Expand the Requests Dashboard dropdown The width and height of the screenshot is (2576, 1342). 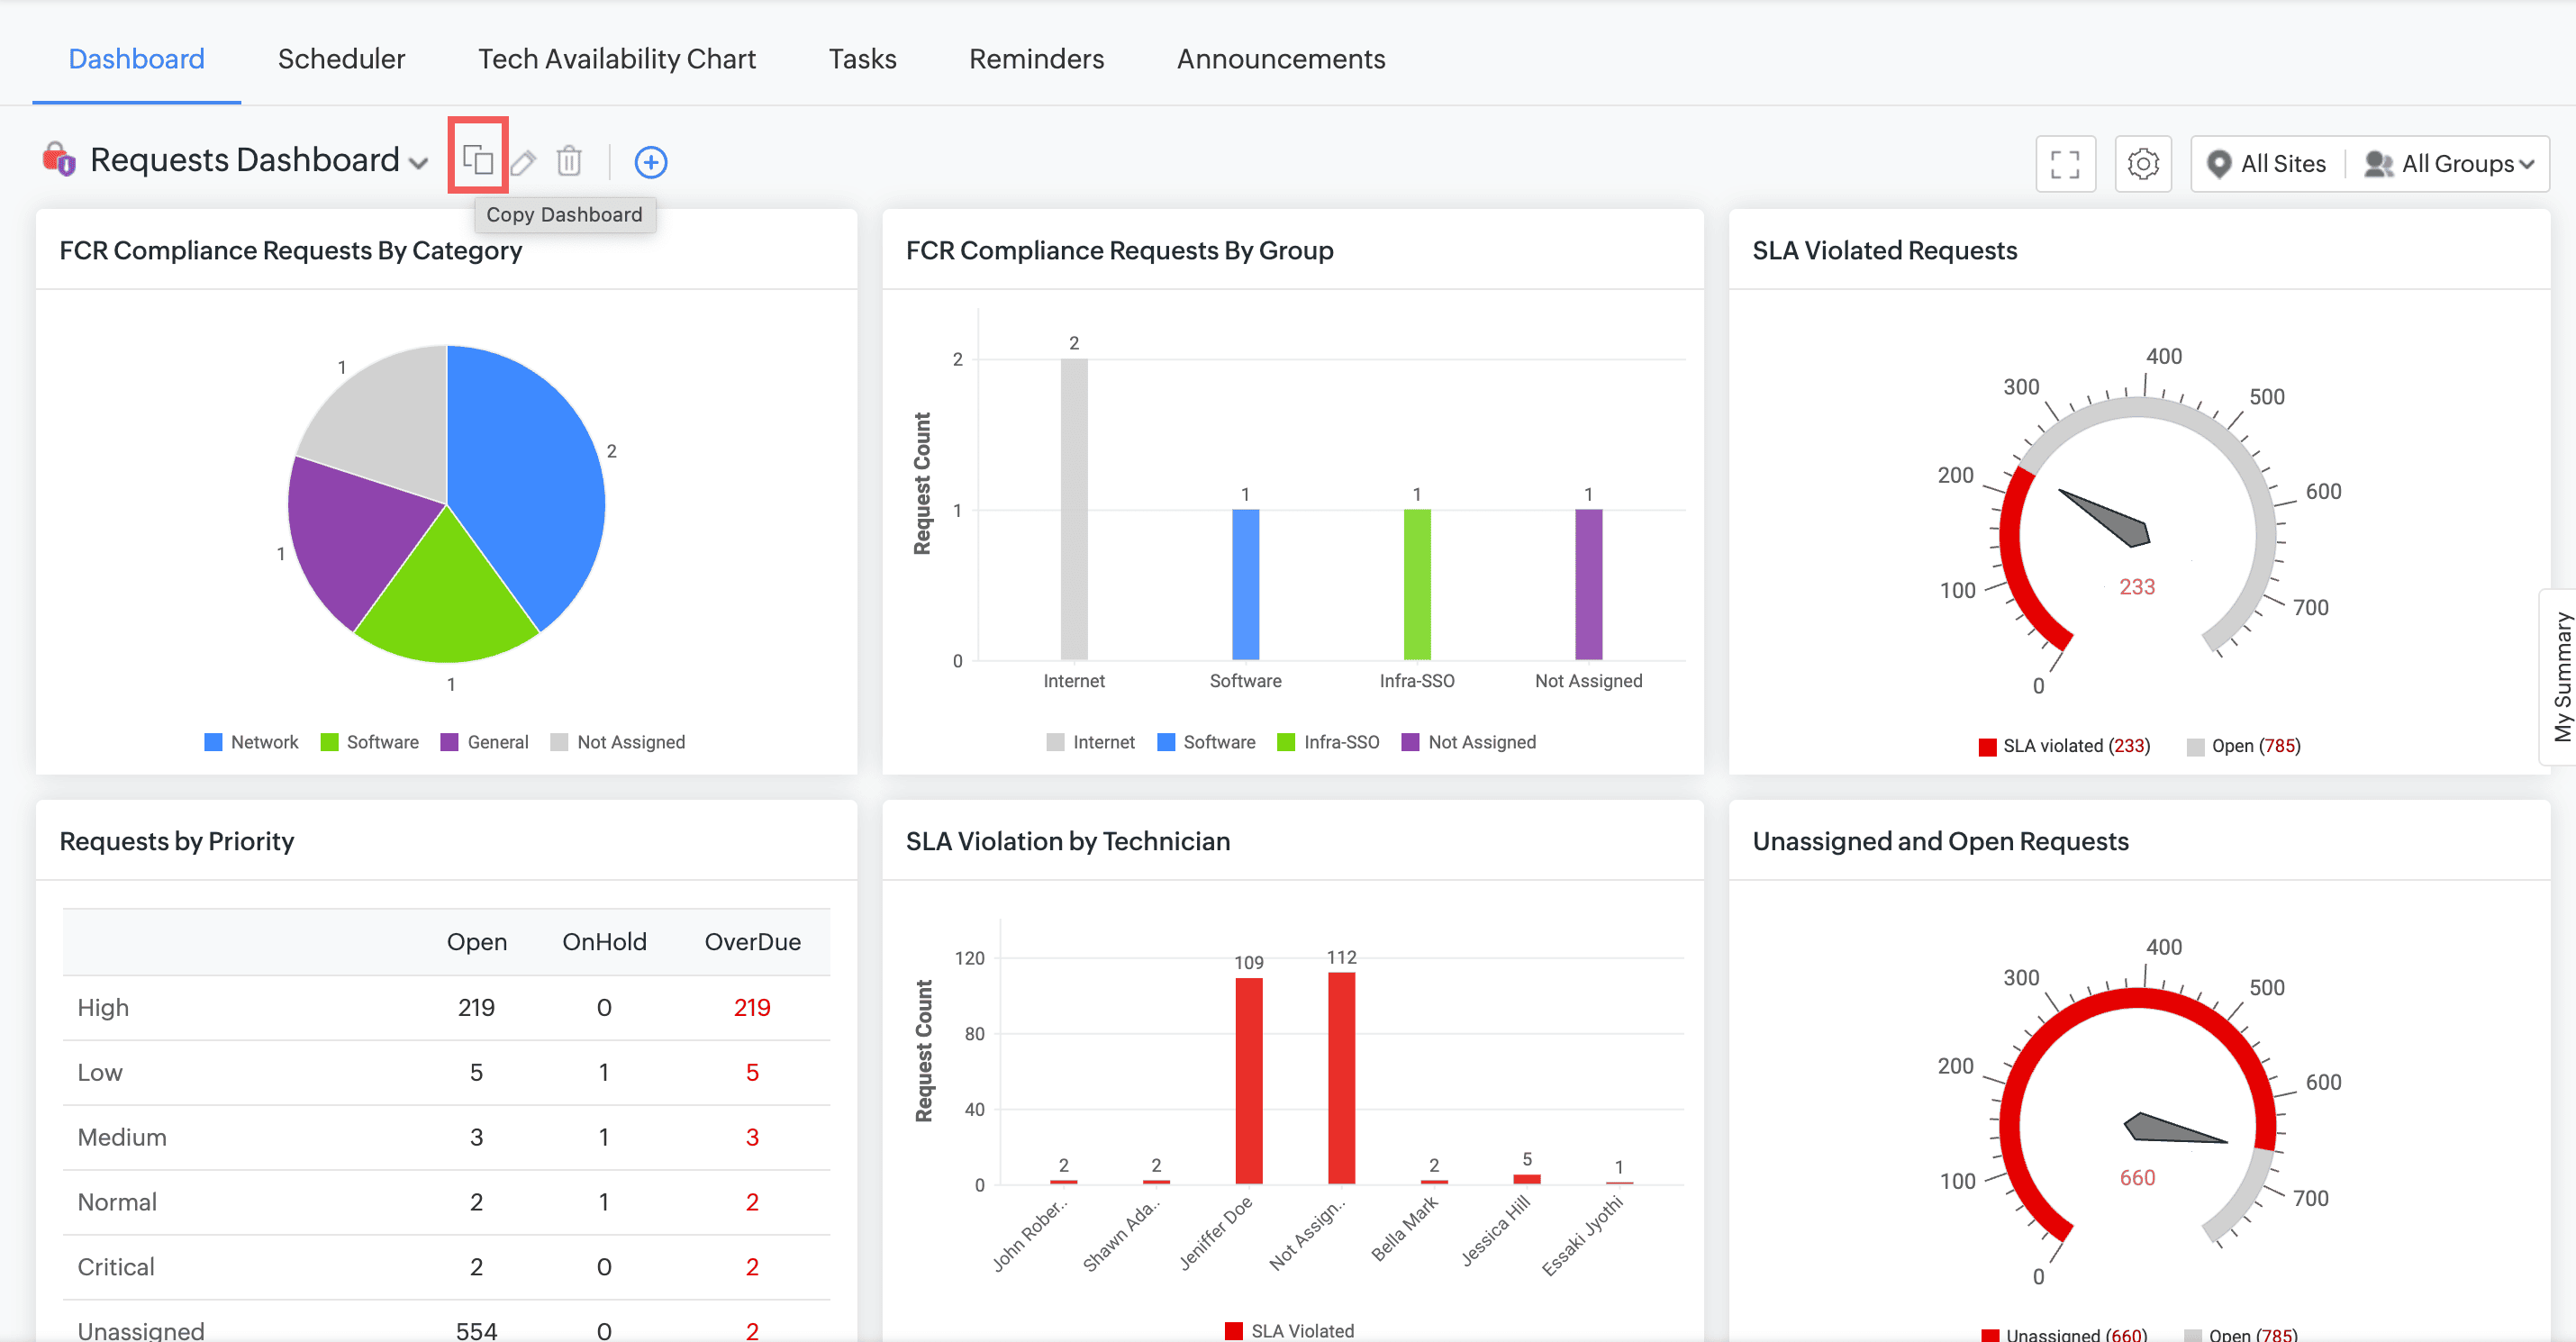coord(418,163)
